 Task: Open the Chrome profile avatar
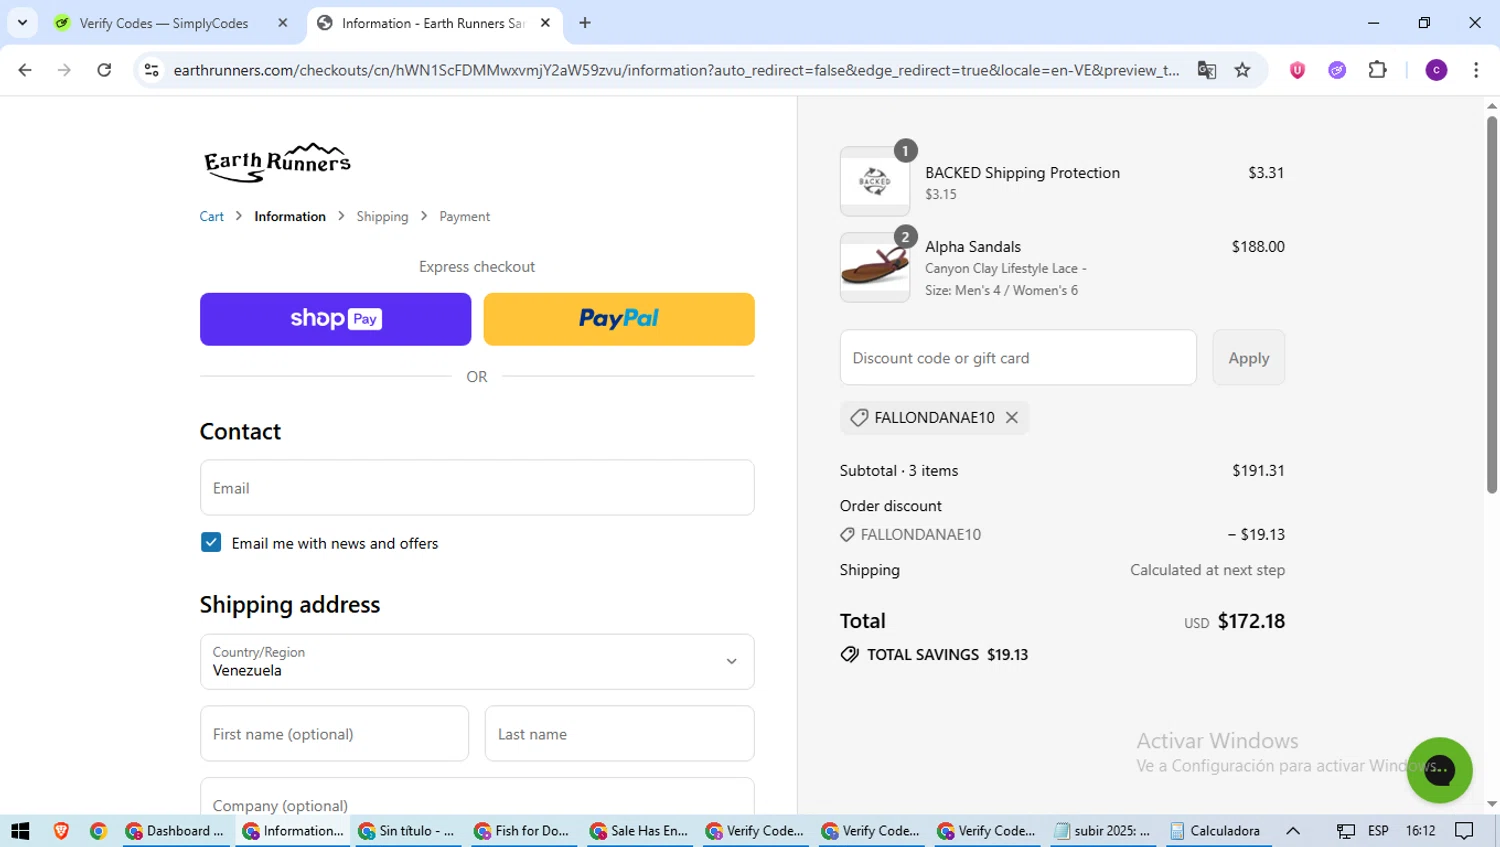tap(1436, 70)
